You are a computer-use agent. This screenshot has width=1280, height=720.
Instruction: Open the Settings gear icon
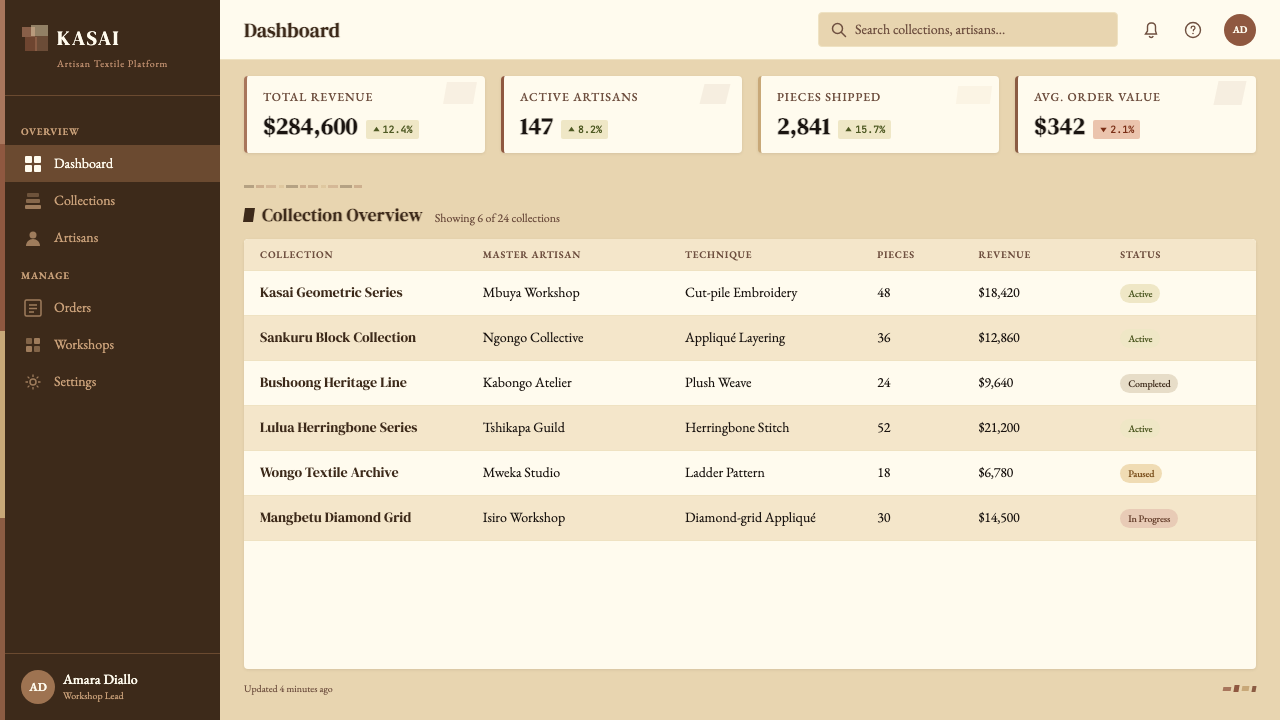(33, 382)
